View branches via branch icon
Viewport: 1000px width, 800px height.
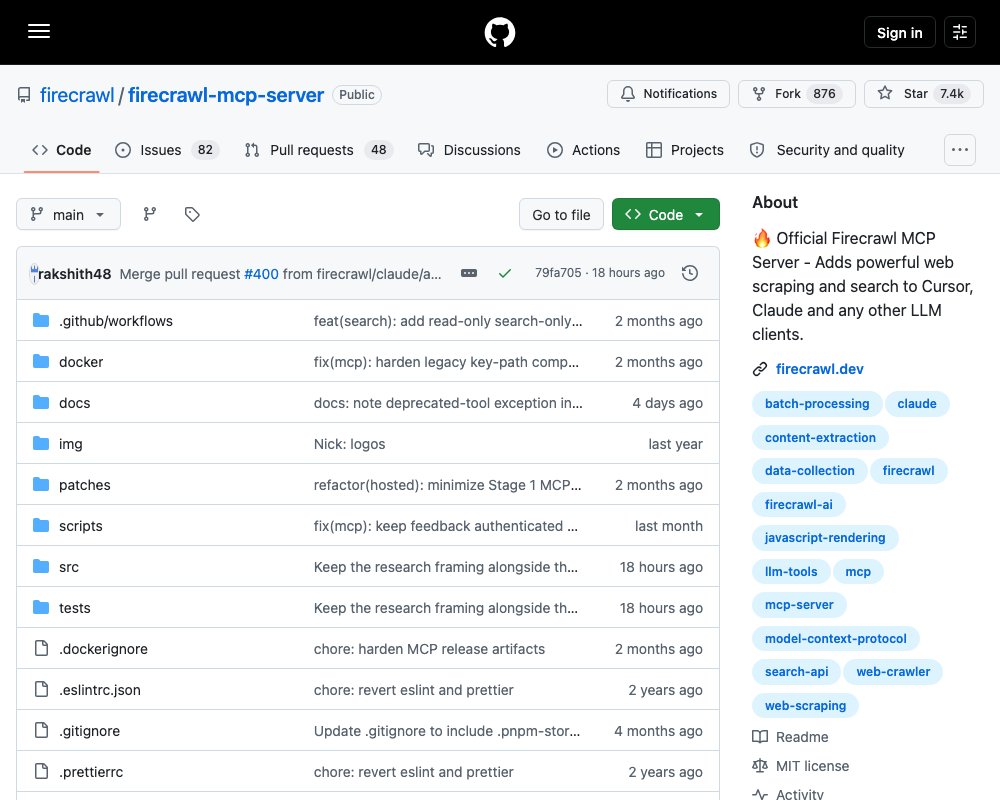(149, 214)
